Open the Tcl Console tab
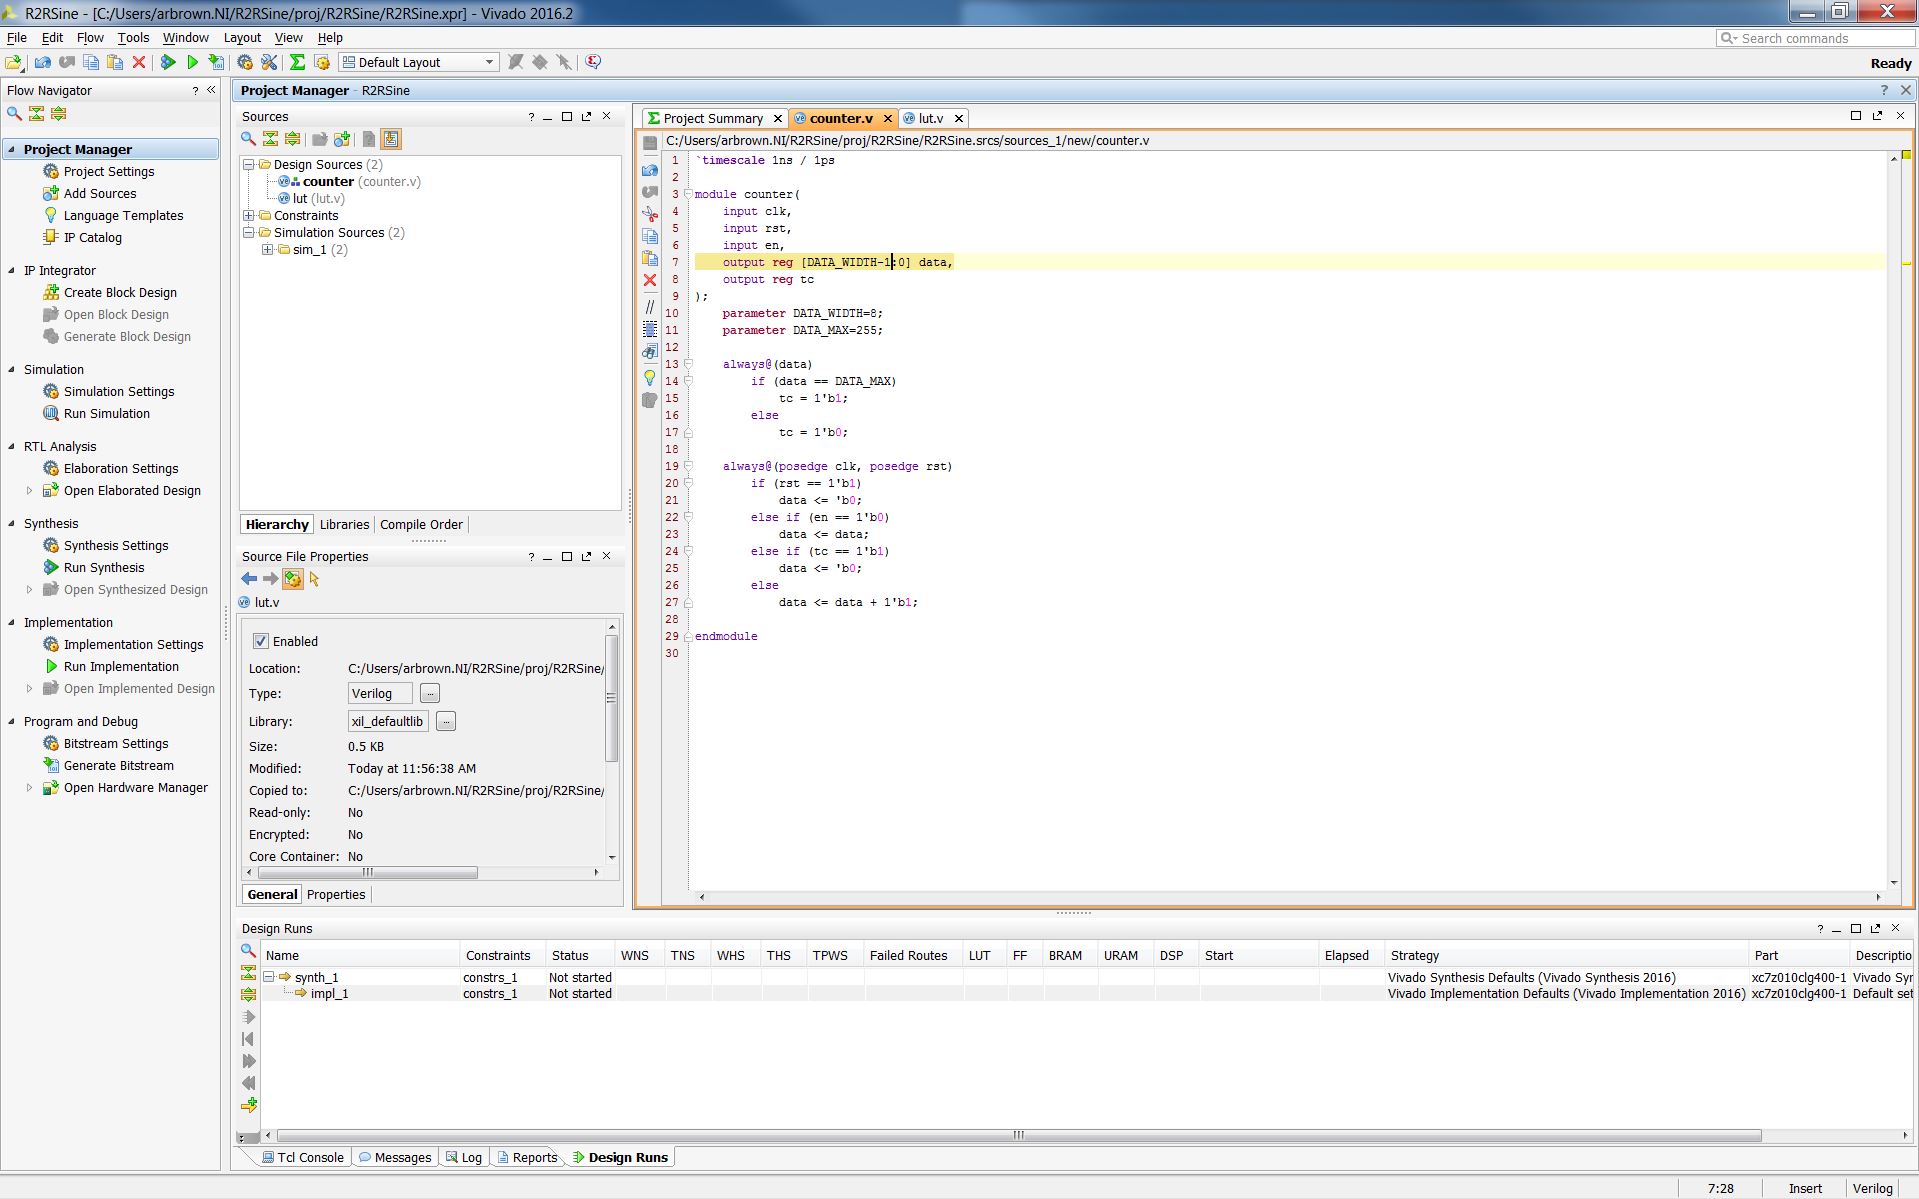Image resolution: width=1919 pixels, height=1199 pixels. coord(303,1157)
